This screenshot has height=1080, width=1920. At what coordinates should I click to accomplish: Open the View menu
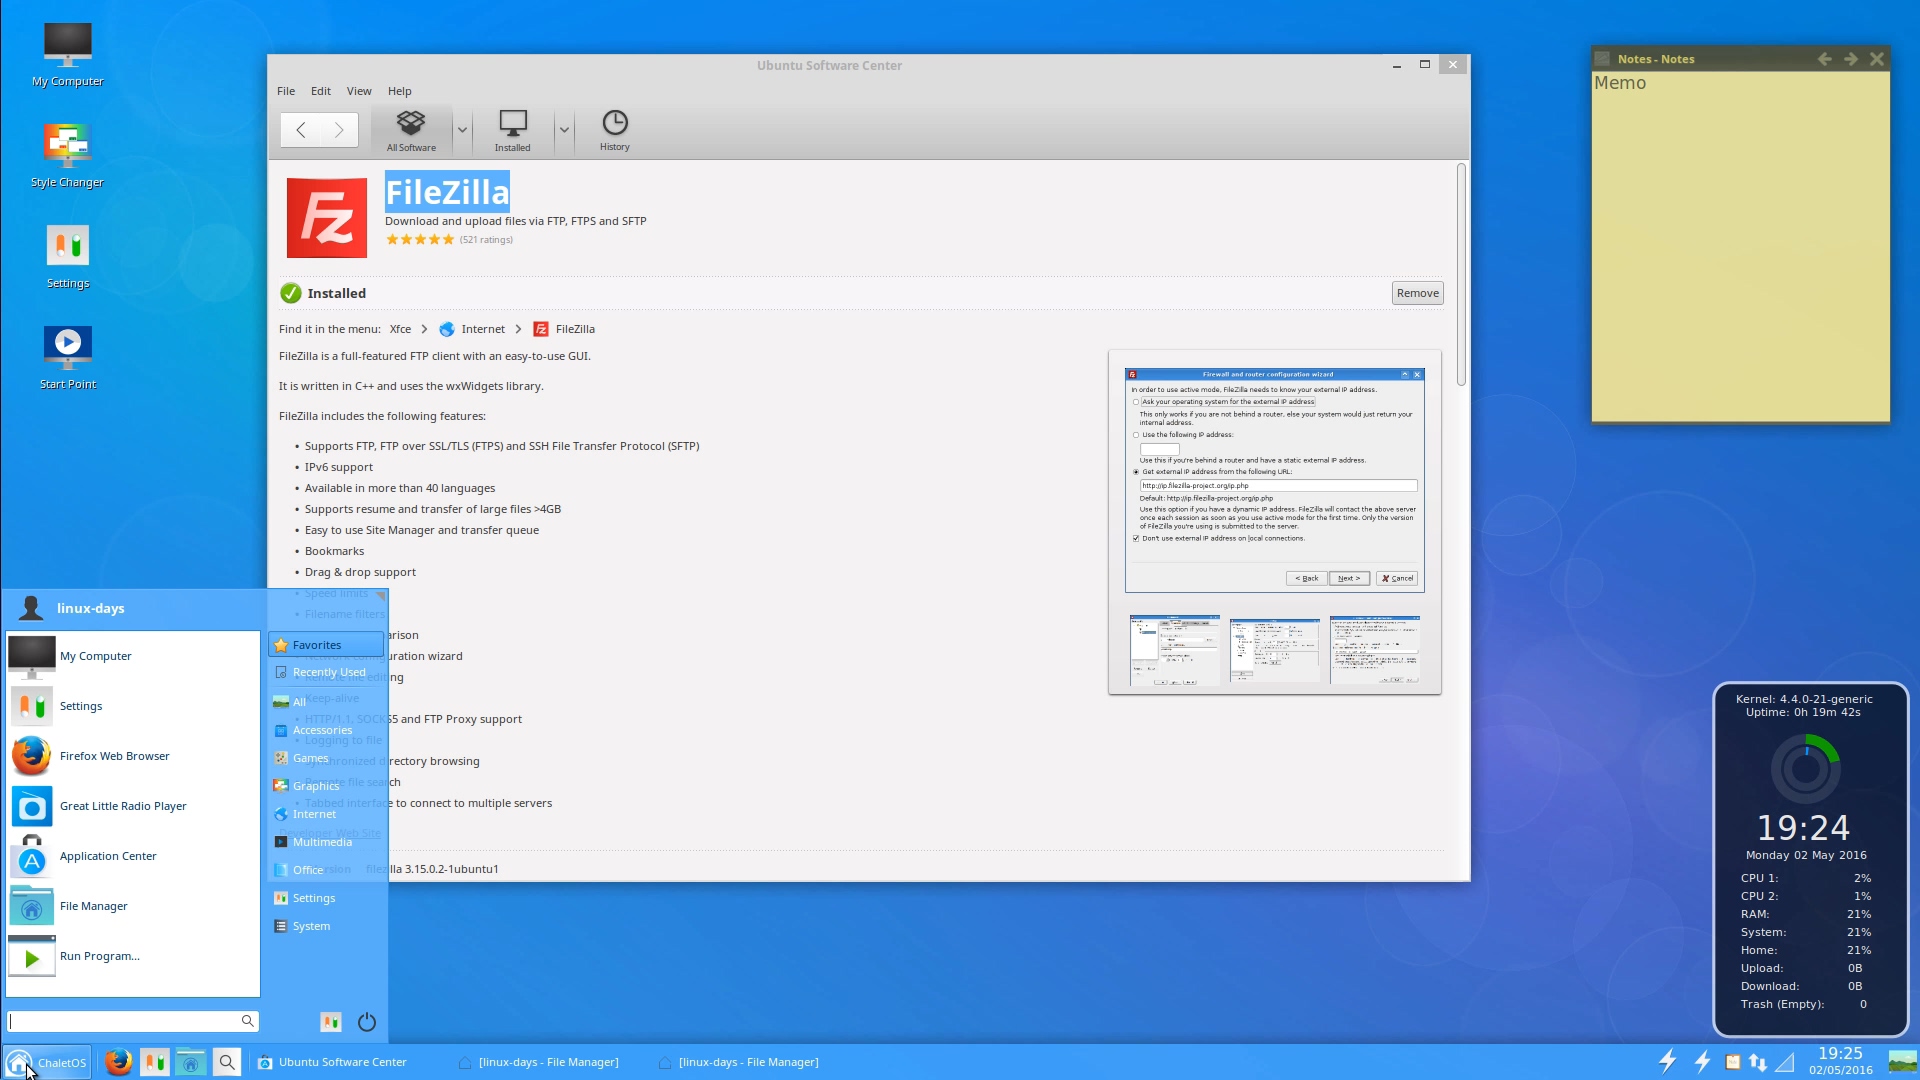coord(359,91)
